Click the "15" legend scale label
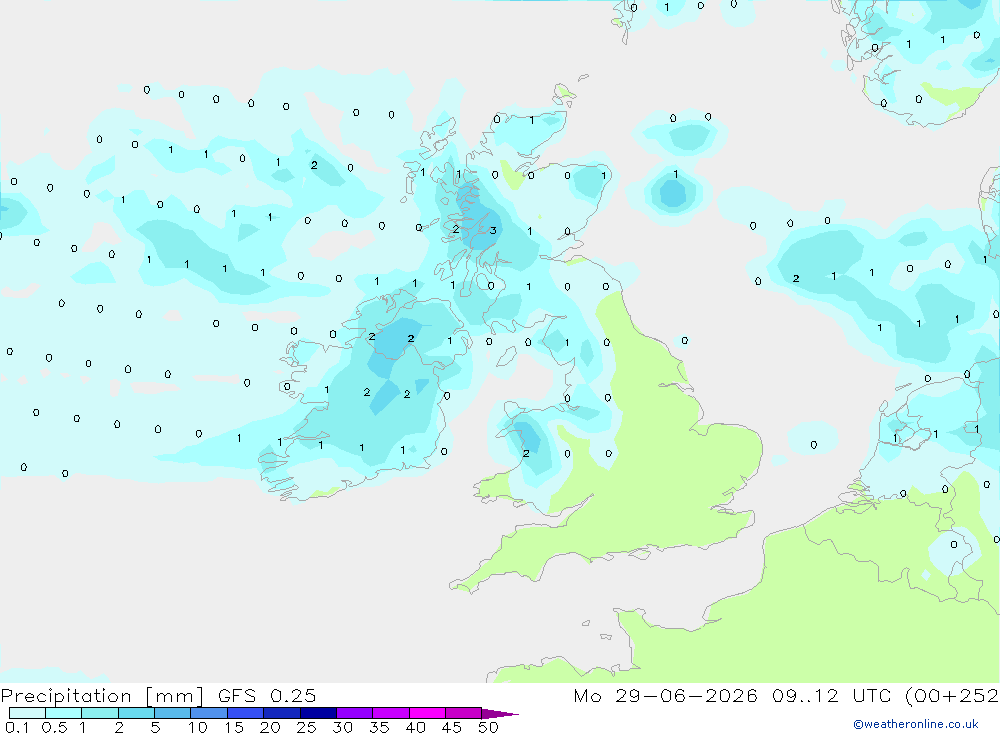 point(234,727)
